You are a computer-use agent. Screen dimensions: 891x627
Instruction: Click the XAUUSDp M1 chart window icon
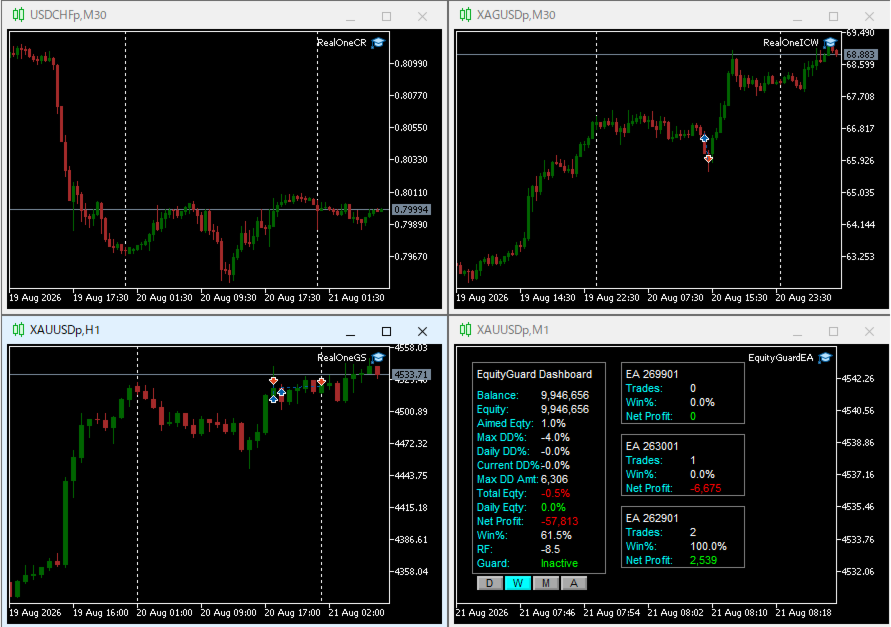coord(465,330)
